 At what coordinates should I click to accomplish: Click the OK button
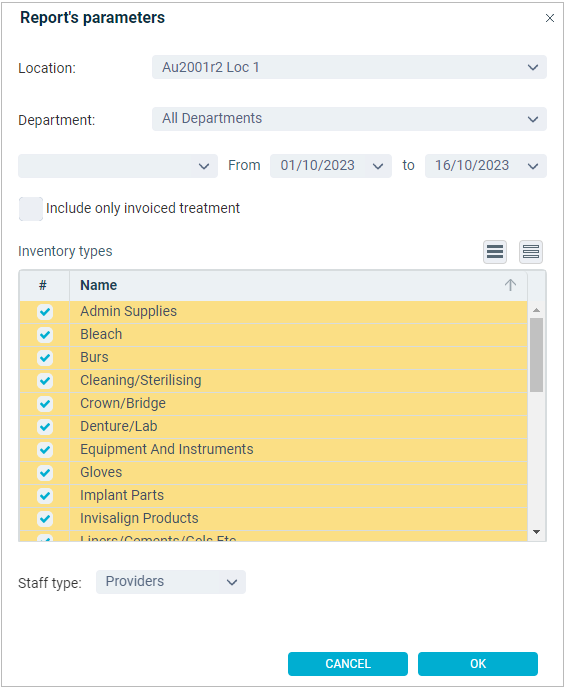pos(478,664)
